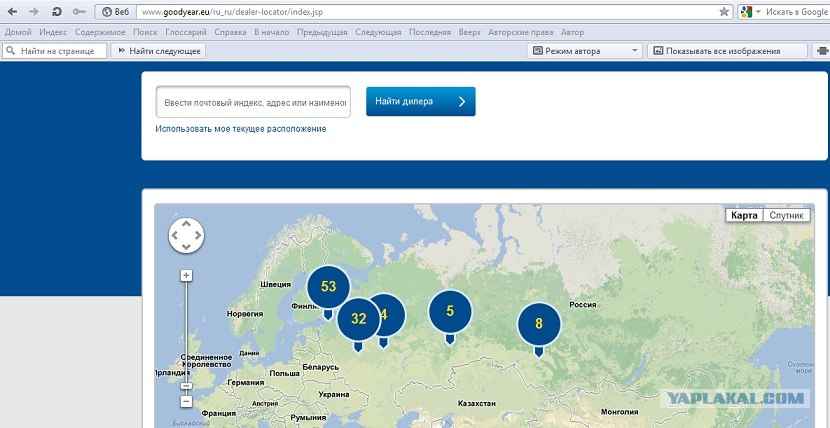Image resolution: width=830 pixels, height=428 pixels.
Task: Open the Содержимое navigation item
Action: point(100,32)
